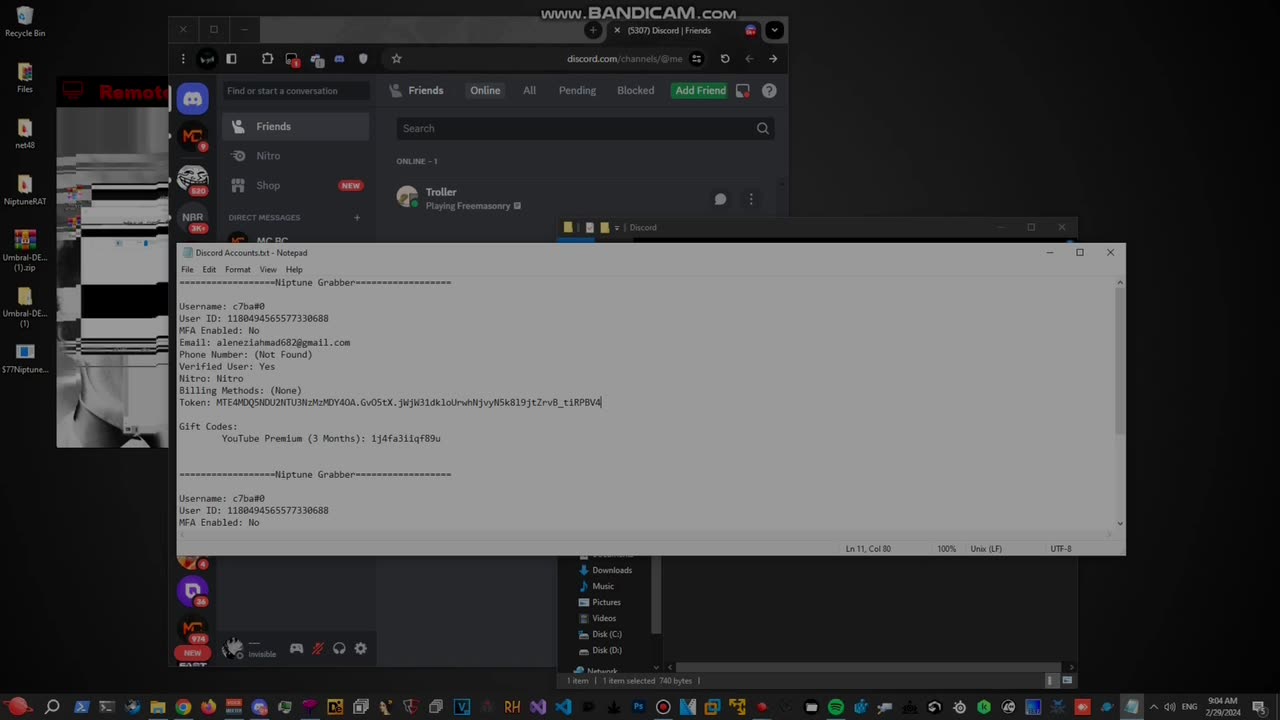
Task: Switch to Pending friends tab
Action: coord(577,90)
